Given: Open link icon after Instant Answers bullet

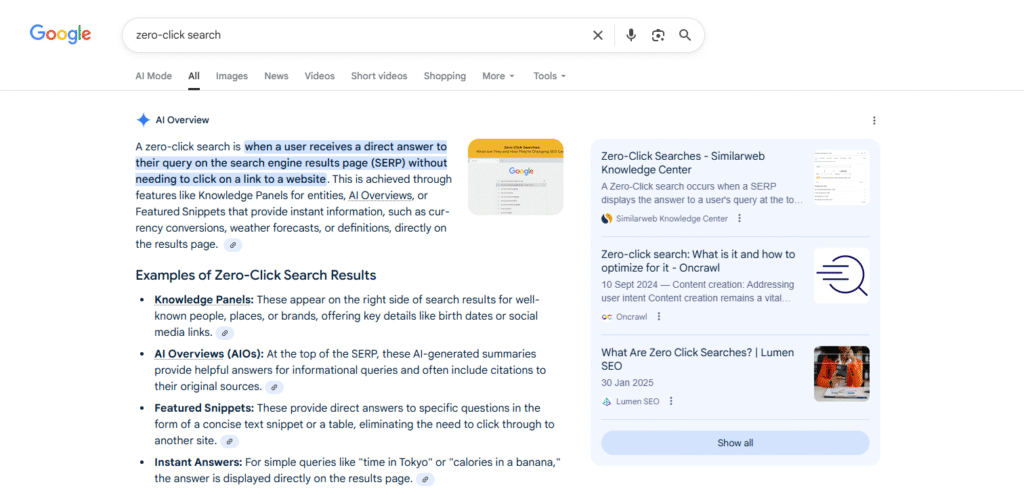Looking at the screenshot, I should click(425, 479).
